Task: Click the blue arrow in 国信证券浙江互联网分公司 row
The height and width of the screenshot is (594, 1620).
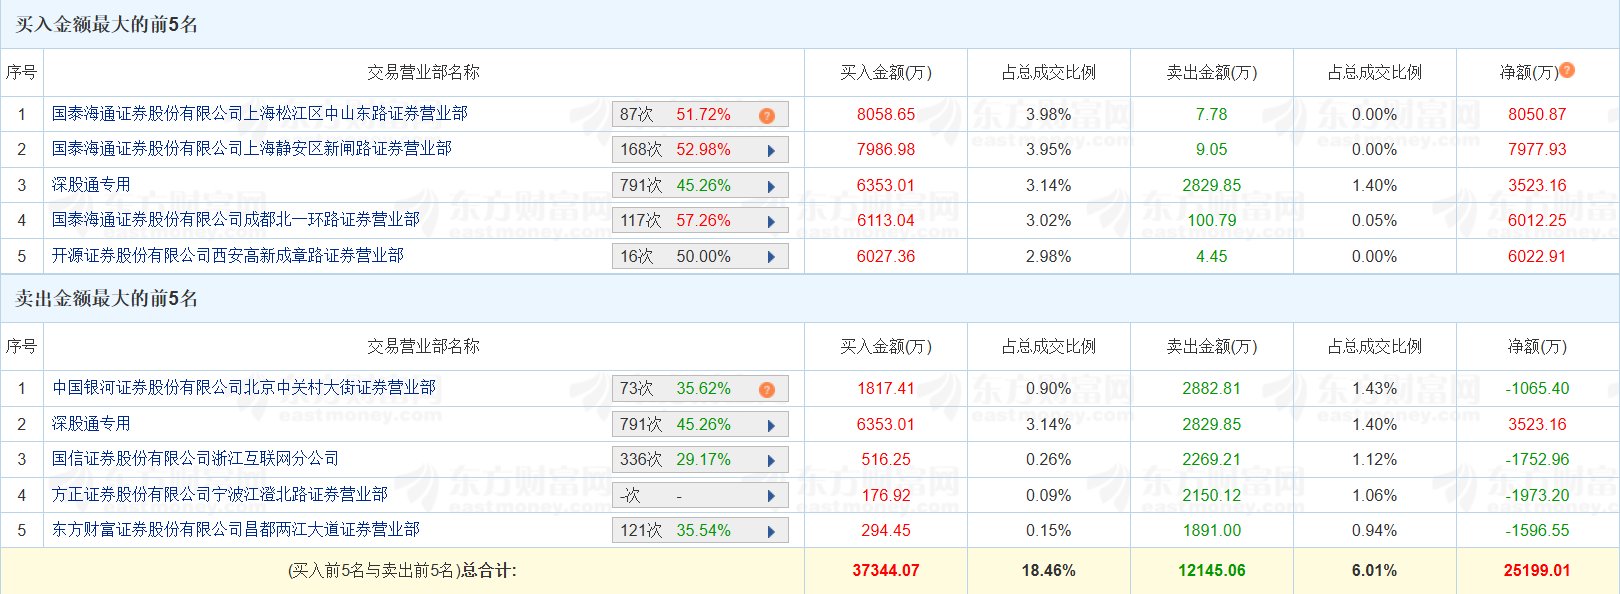Action: pyautogui.click(x=771, y=461)
